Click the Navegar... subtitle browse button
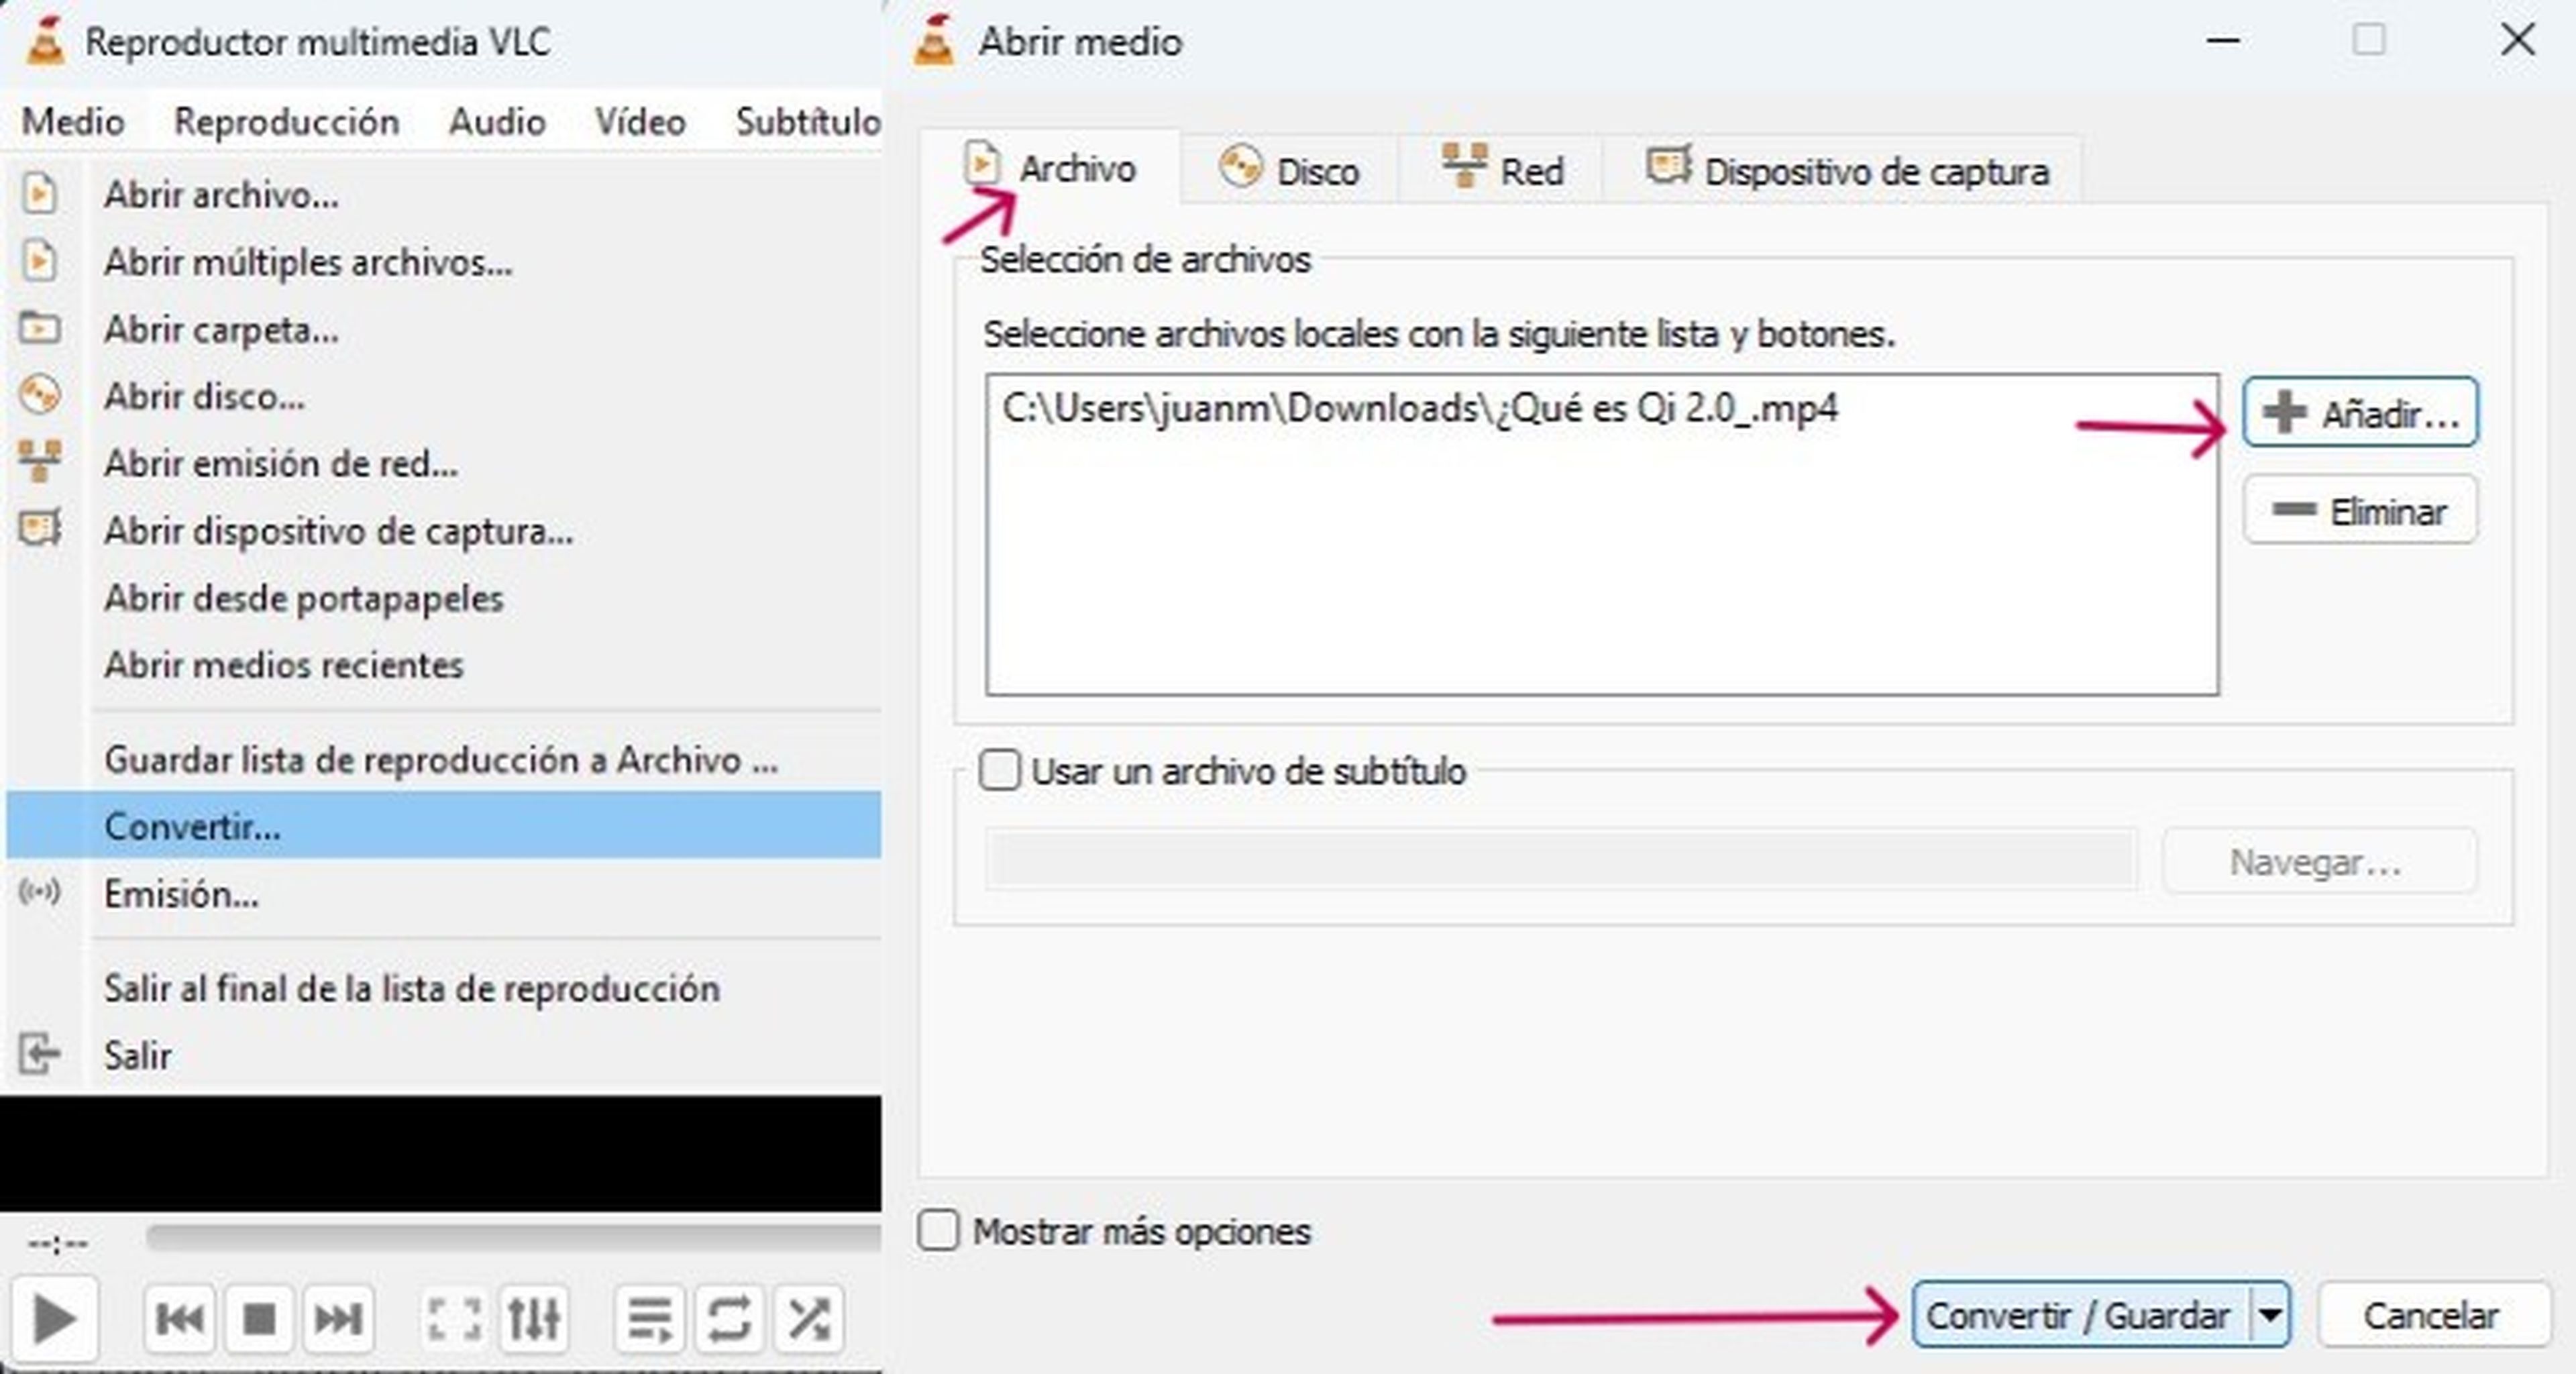 (x=2319, y=860)
